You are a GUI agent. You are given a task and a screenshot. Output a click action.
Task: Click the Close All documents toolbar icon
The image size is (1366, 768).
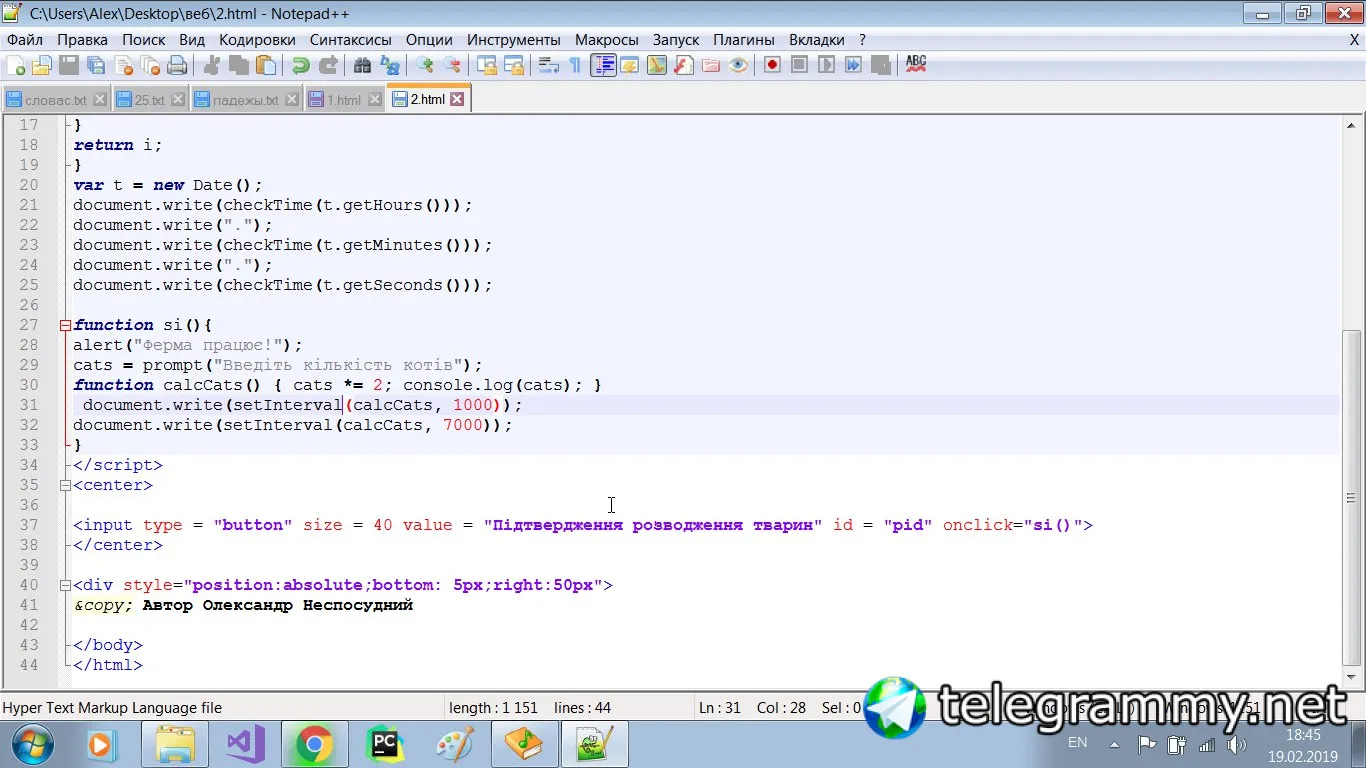click(x=150, y=66)
